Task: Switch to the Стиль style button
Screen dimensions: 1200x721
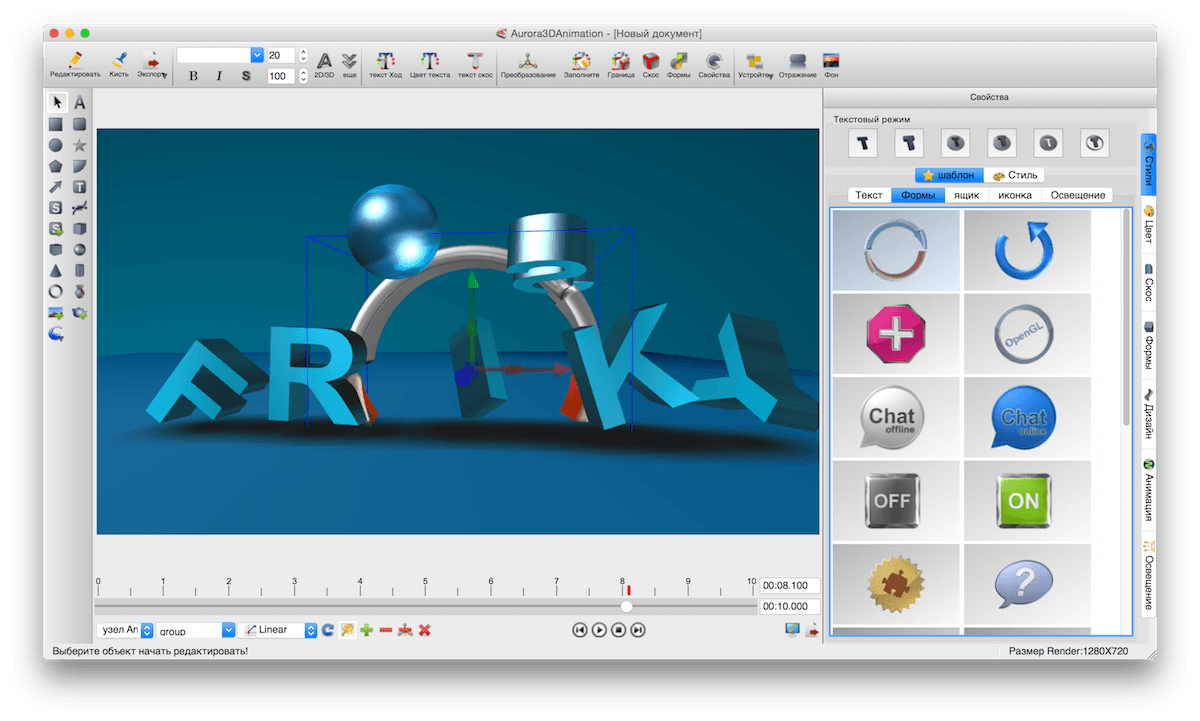Action: [1015, 175]
